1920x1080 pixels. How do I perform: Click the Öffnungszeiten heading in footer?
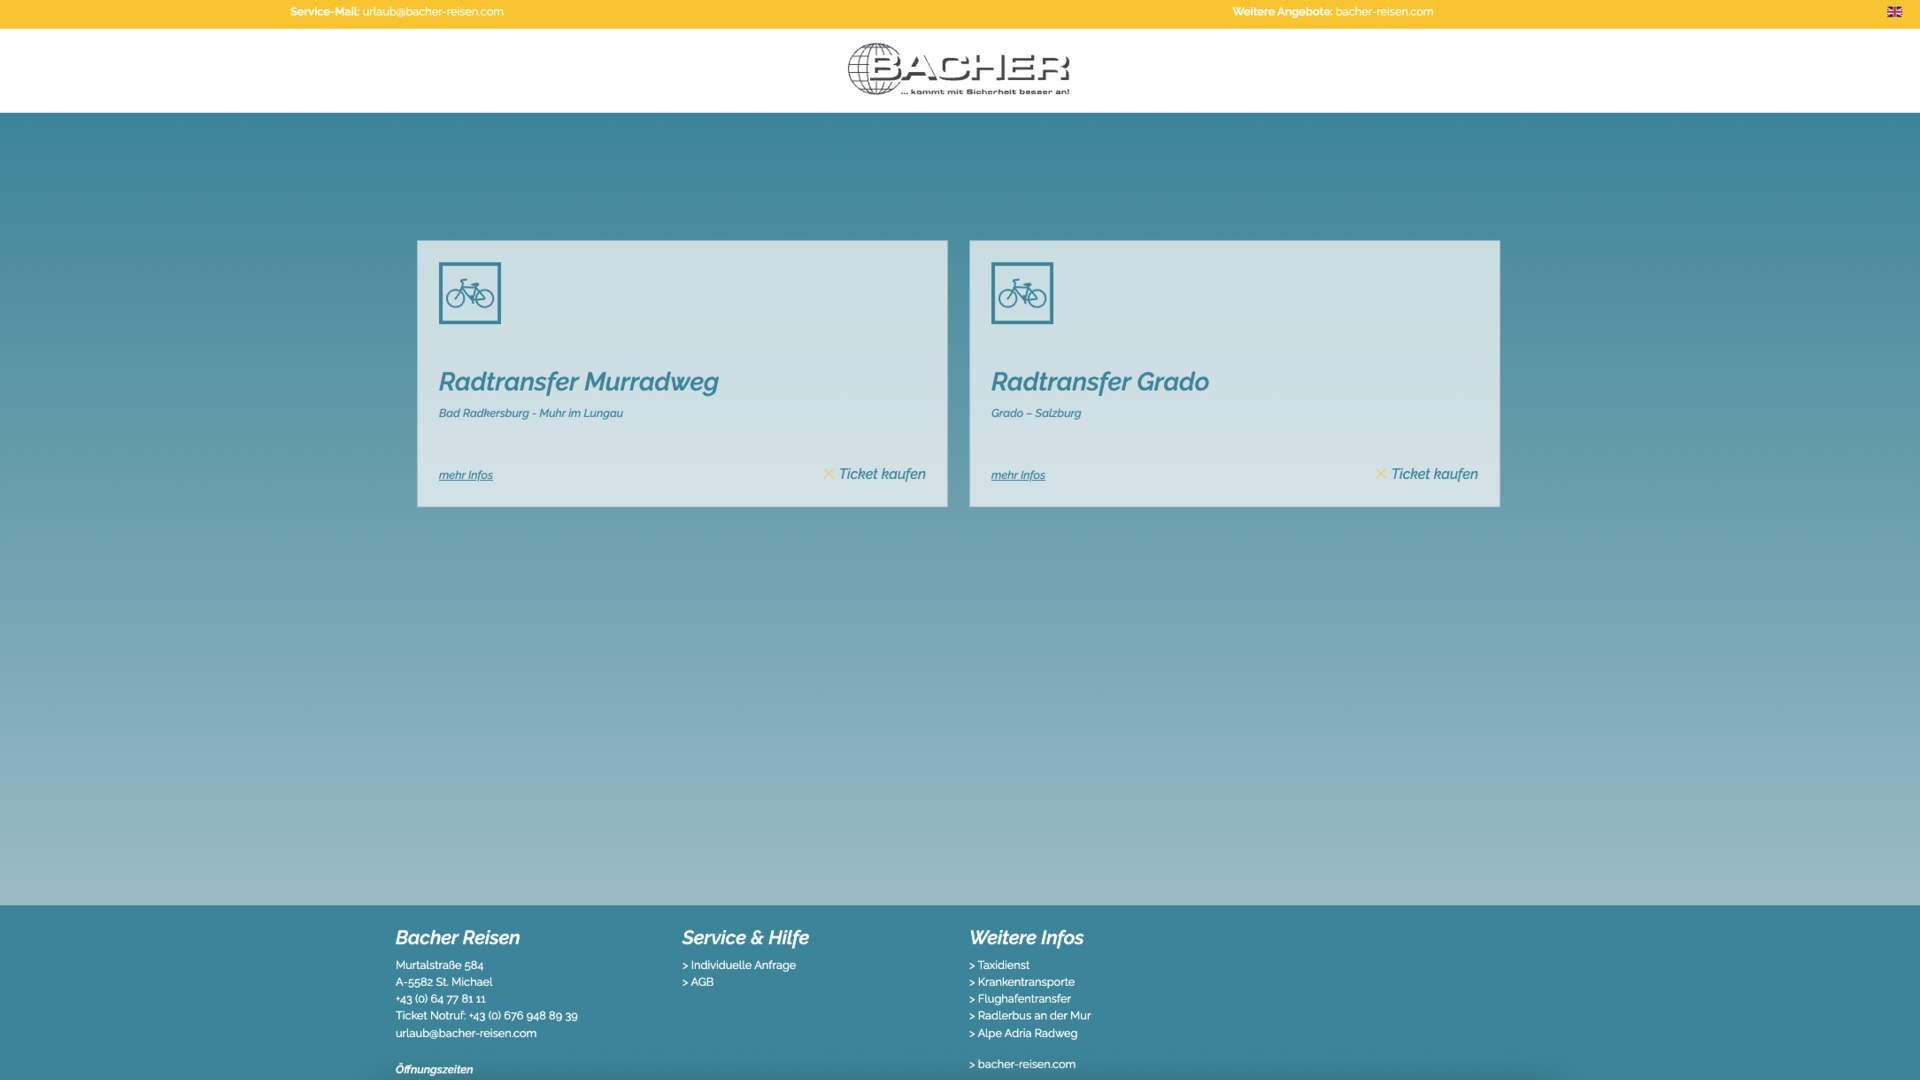[434, 1070]
